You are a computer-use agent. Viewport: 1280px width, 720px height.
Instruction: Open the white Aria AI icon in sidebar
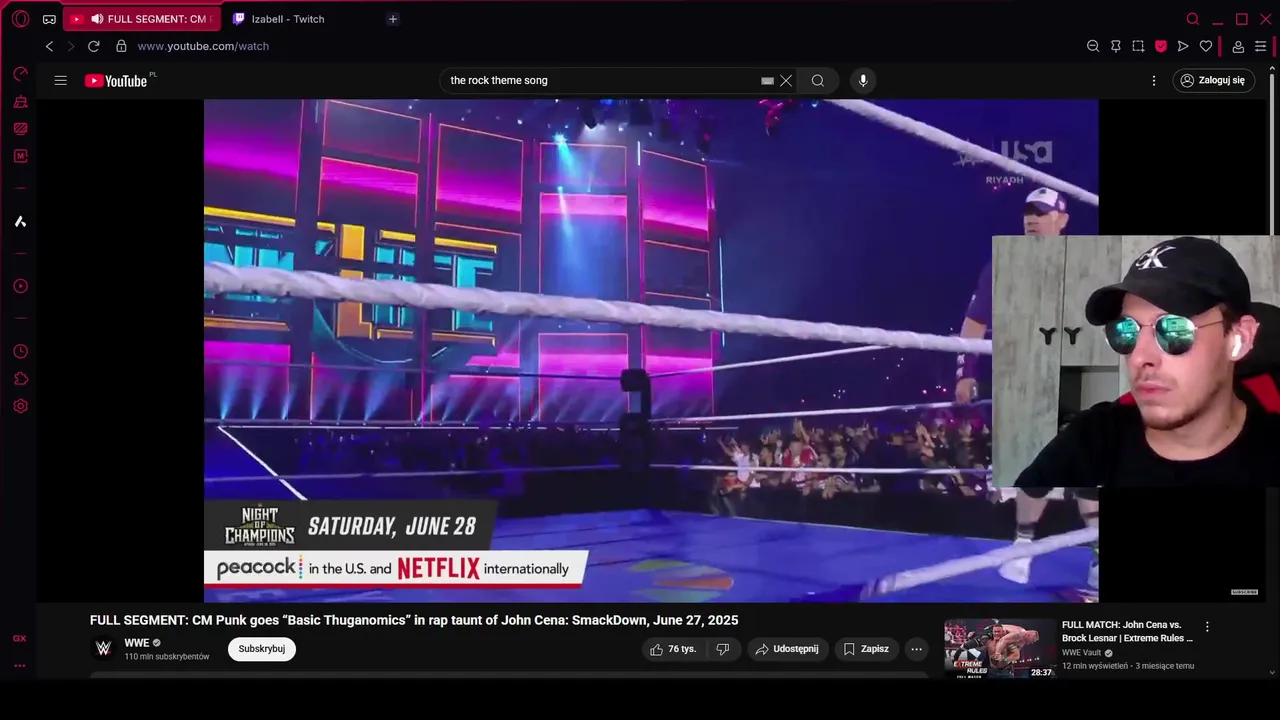20,221
